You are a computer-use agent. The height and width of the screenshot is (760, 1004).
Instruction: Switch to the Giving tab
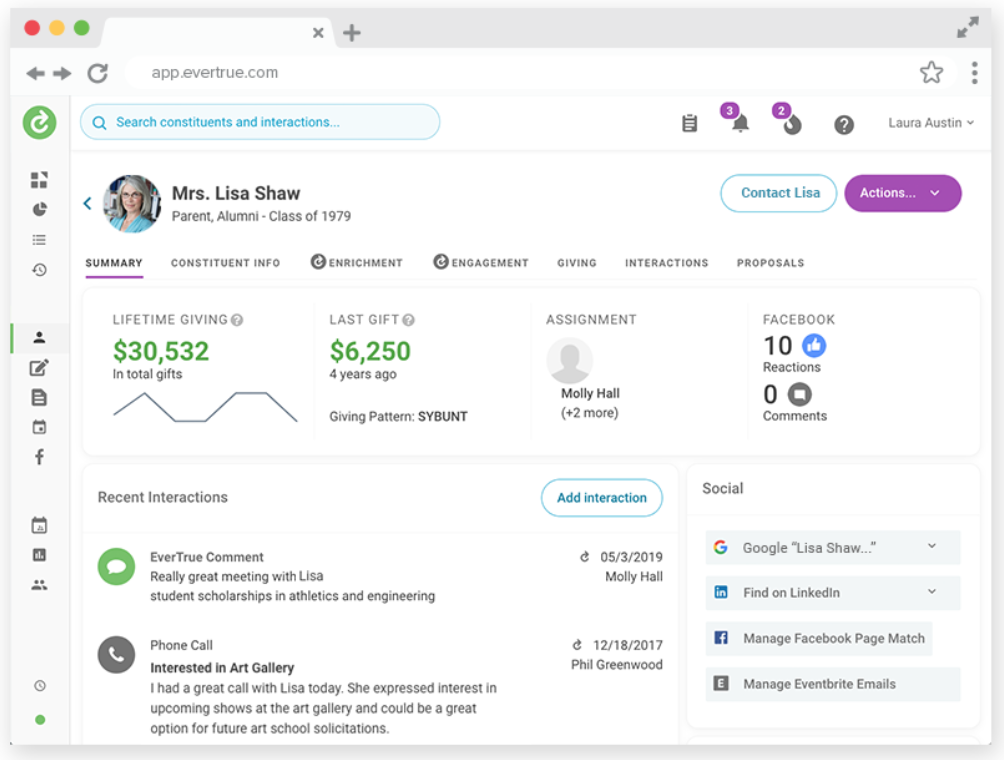pos(576,263)
